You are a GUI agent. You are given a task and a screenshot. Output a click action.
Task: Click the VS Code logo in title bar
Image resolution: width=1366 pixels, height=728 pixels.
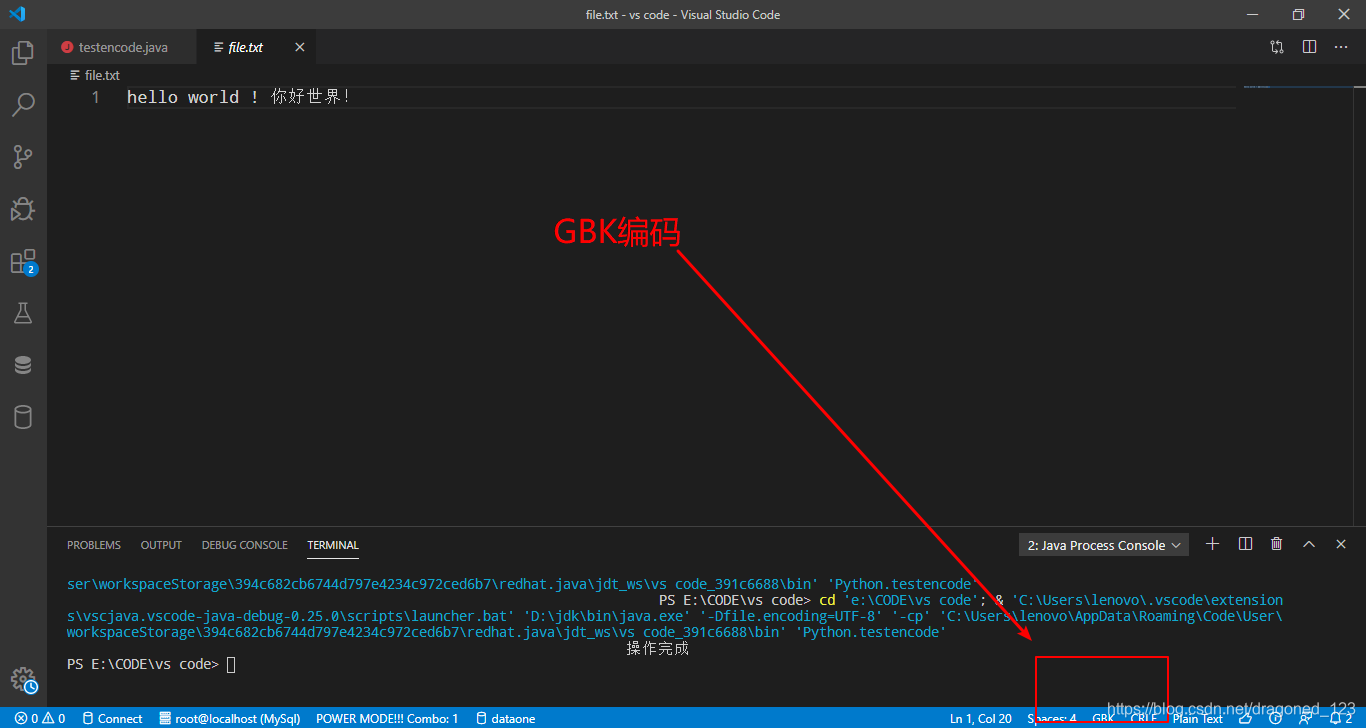point(16,14)
